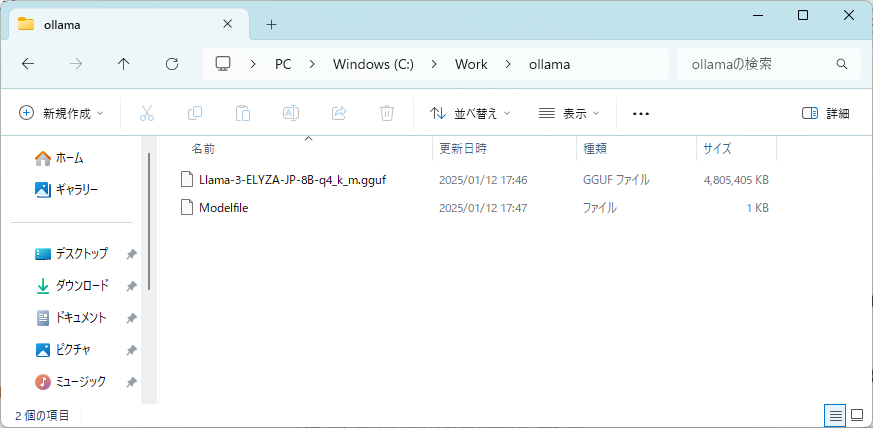Click PC in the address breadcrumb
The height and width of the screenshot is (428, 873).
[x=283, y=65]
